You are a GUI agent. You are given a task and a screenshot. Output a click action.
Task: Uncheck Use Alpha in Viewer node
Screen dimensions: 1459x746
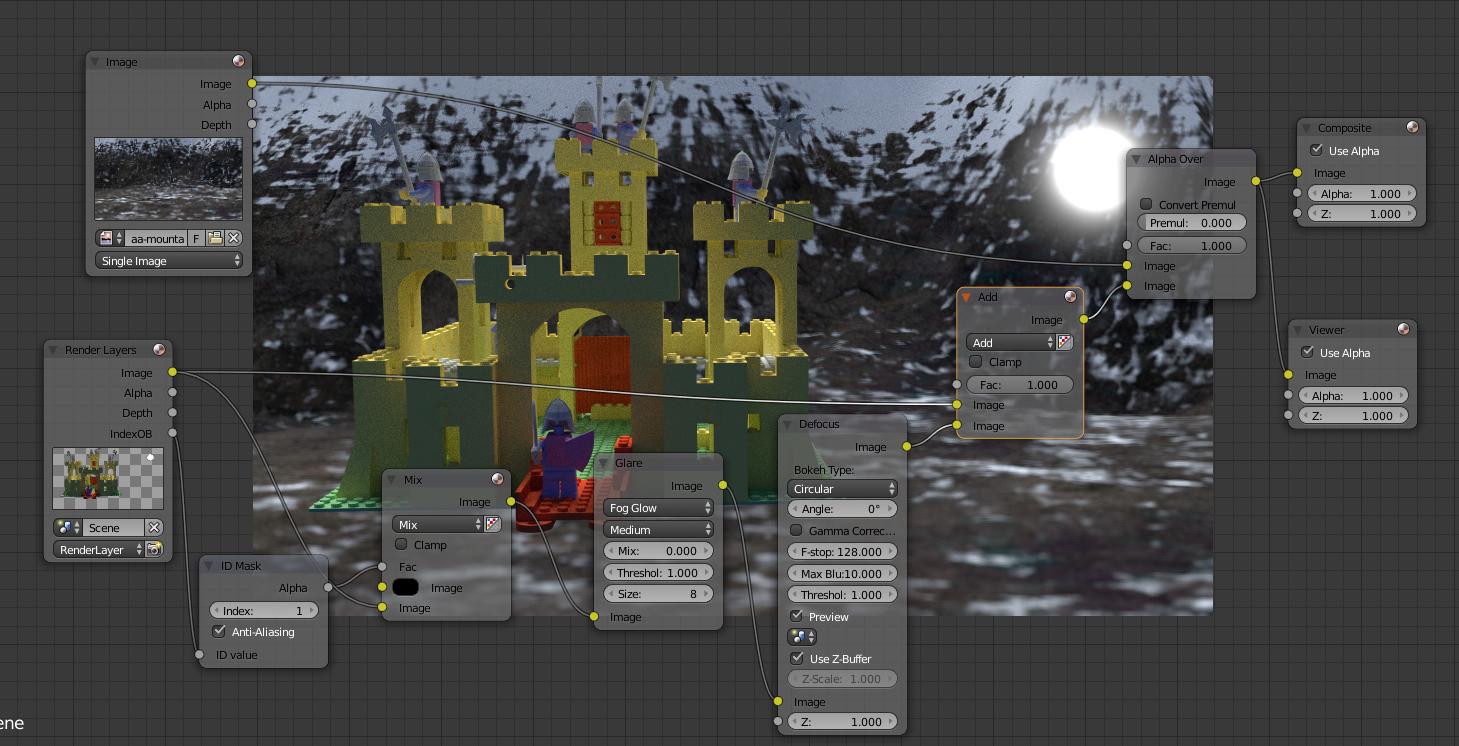click(x=1307, y=353)
